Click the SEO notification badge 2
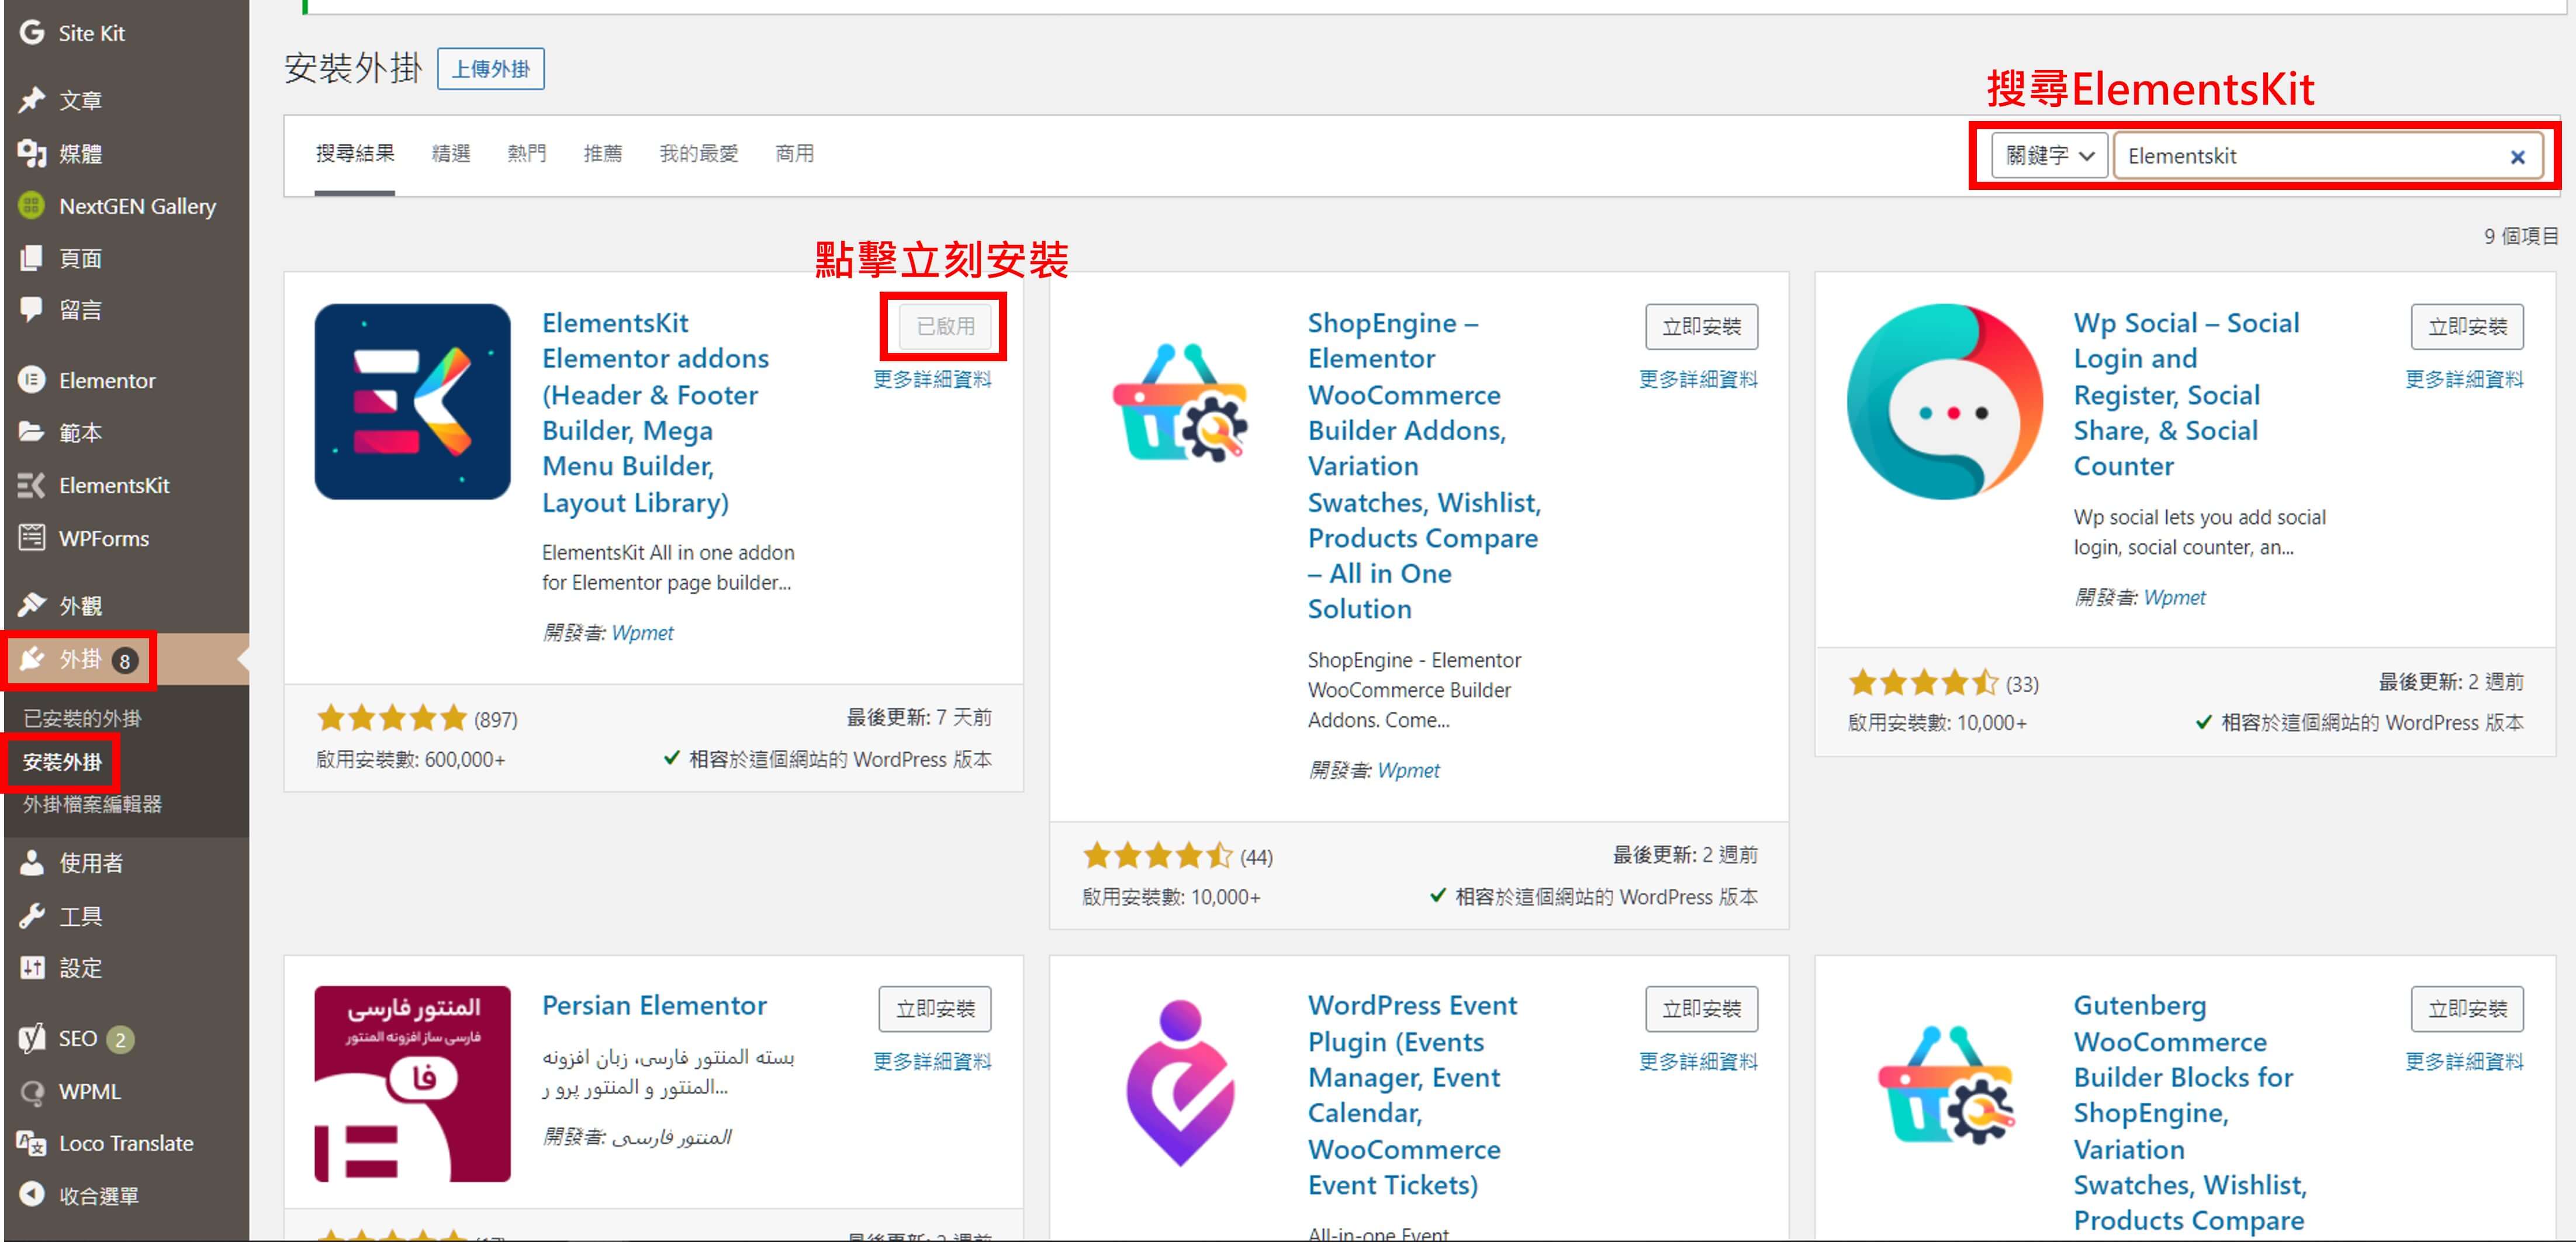2576x1242 pixels. pyautogui.click(x=120, y=1039)
